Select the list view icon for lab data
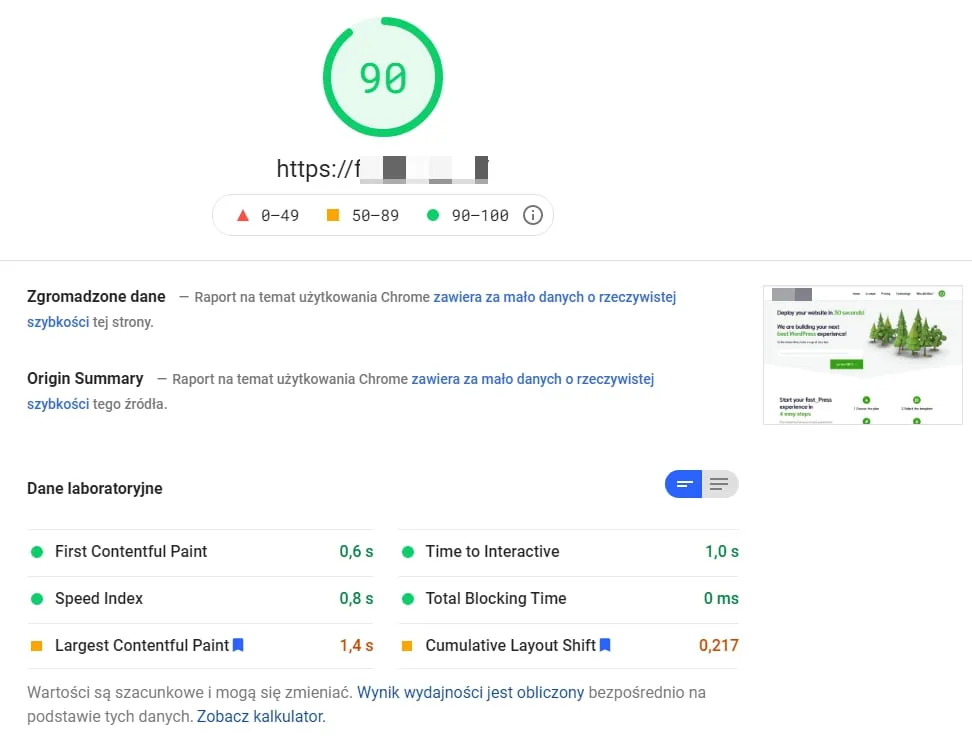Screen dimensions: 972x742 point(720,484)
